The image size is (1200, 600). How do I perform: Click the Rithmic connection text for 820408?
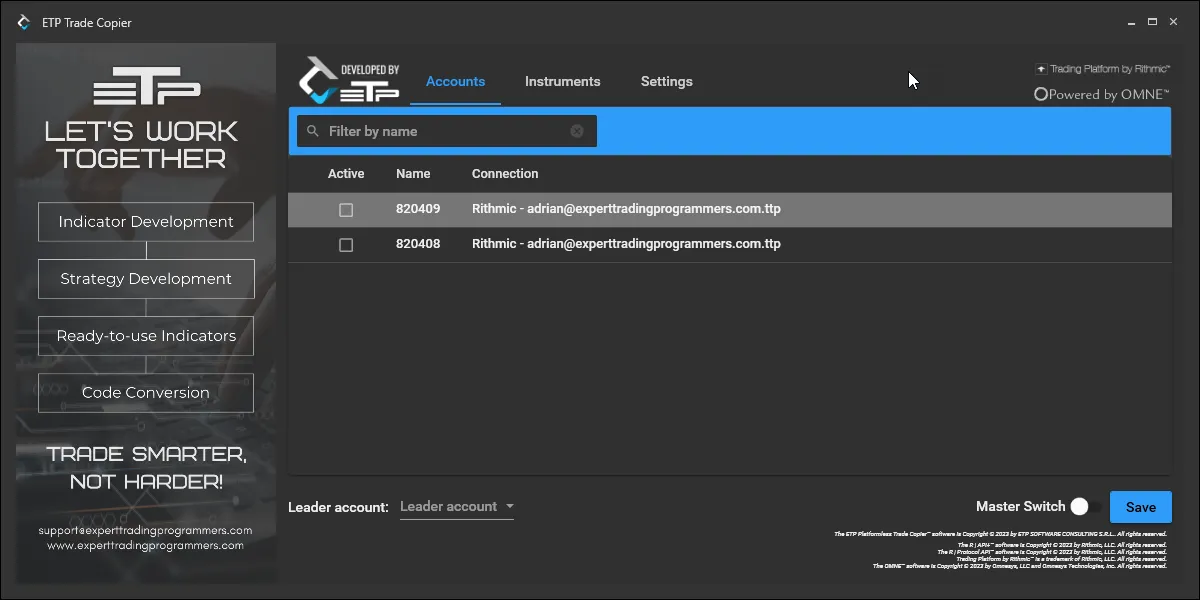click(626, 244)
